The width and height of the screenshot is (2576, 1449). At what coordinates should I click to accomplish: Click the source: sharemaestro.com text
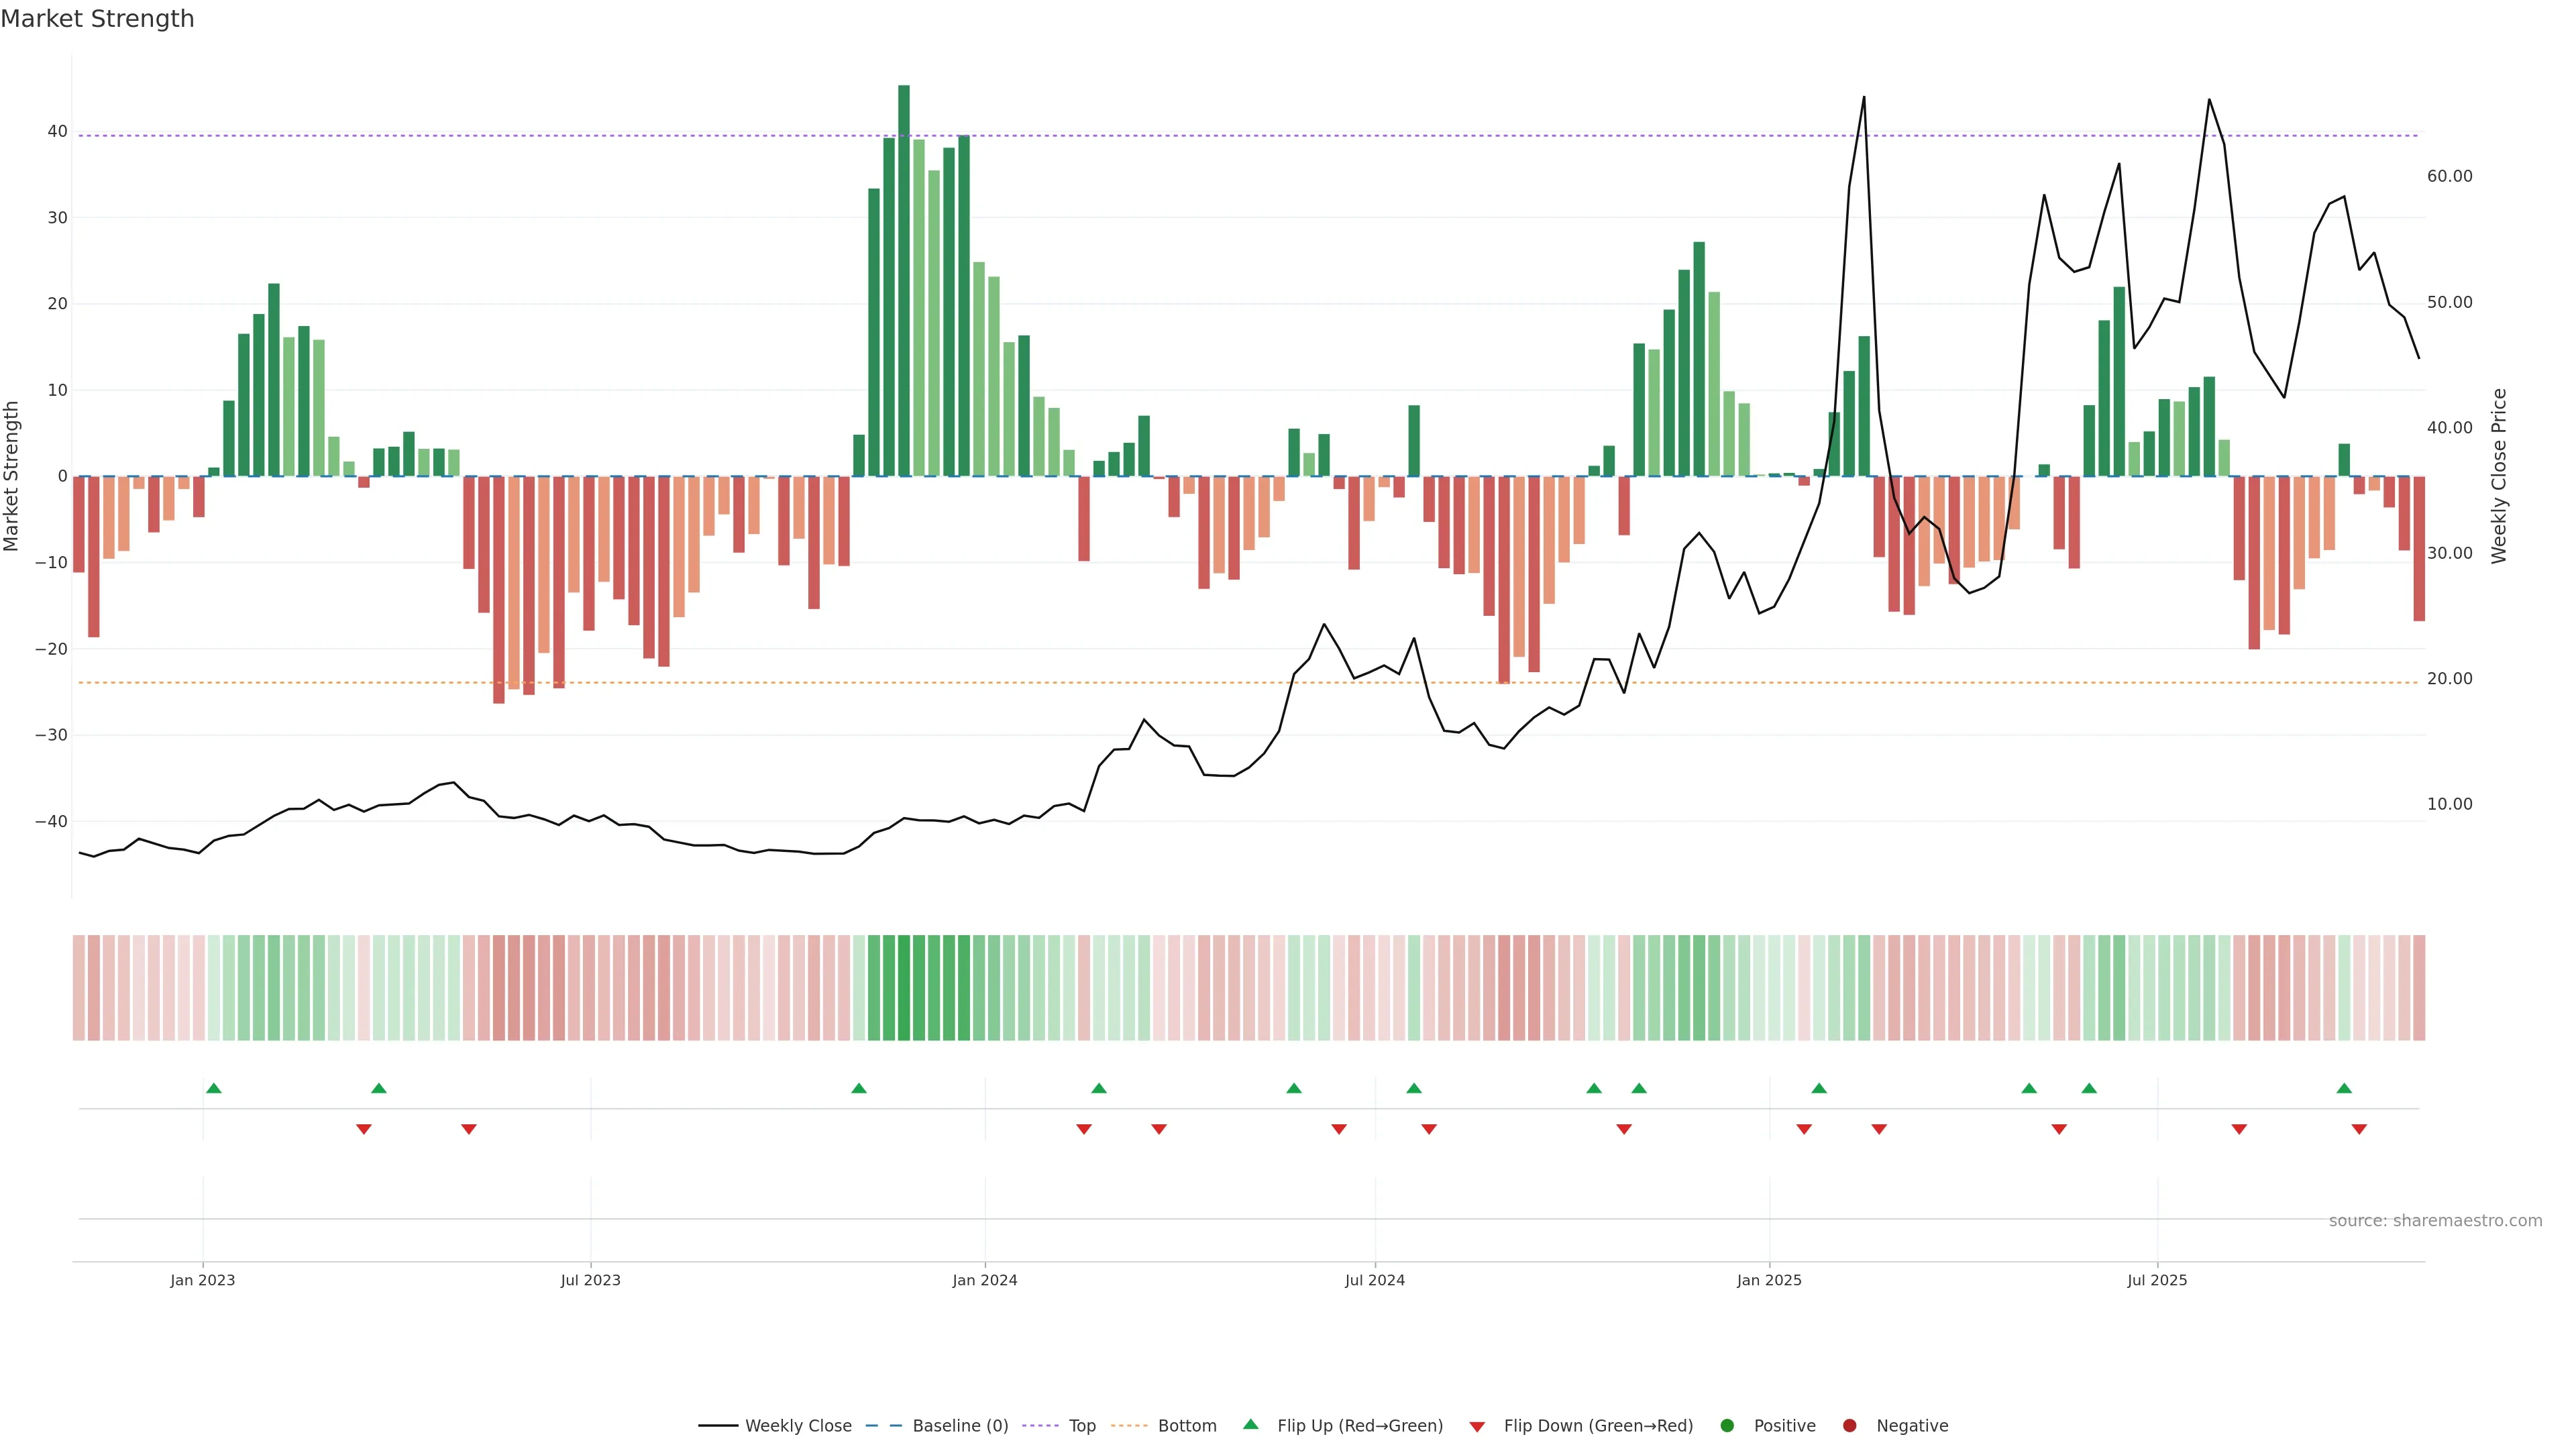2435,1221
